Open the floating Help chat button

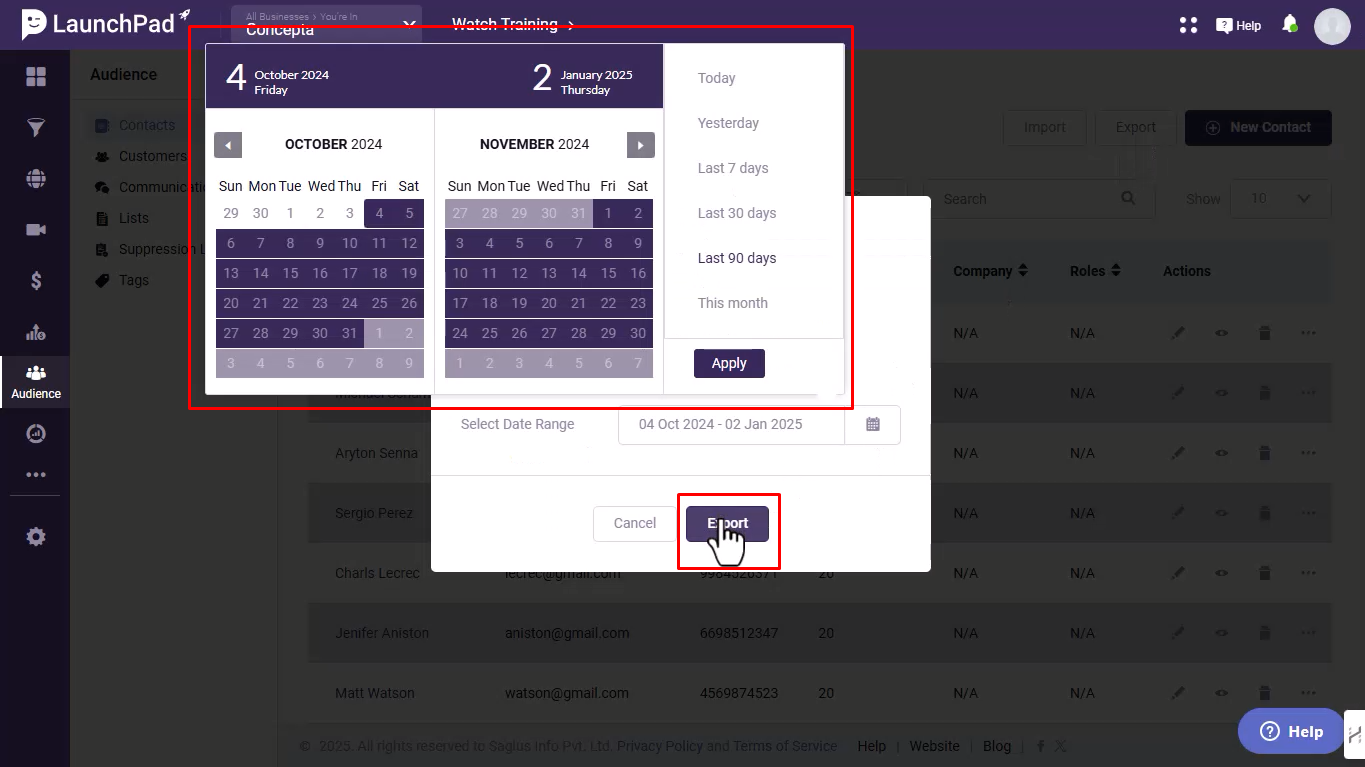(1291, 731)
